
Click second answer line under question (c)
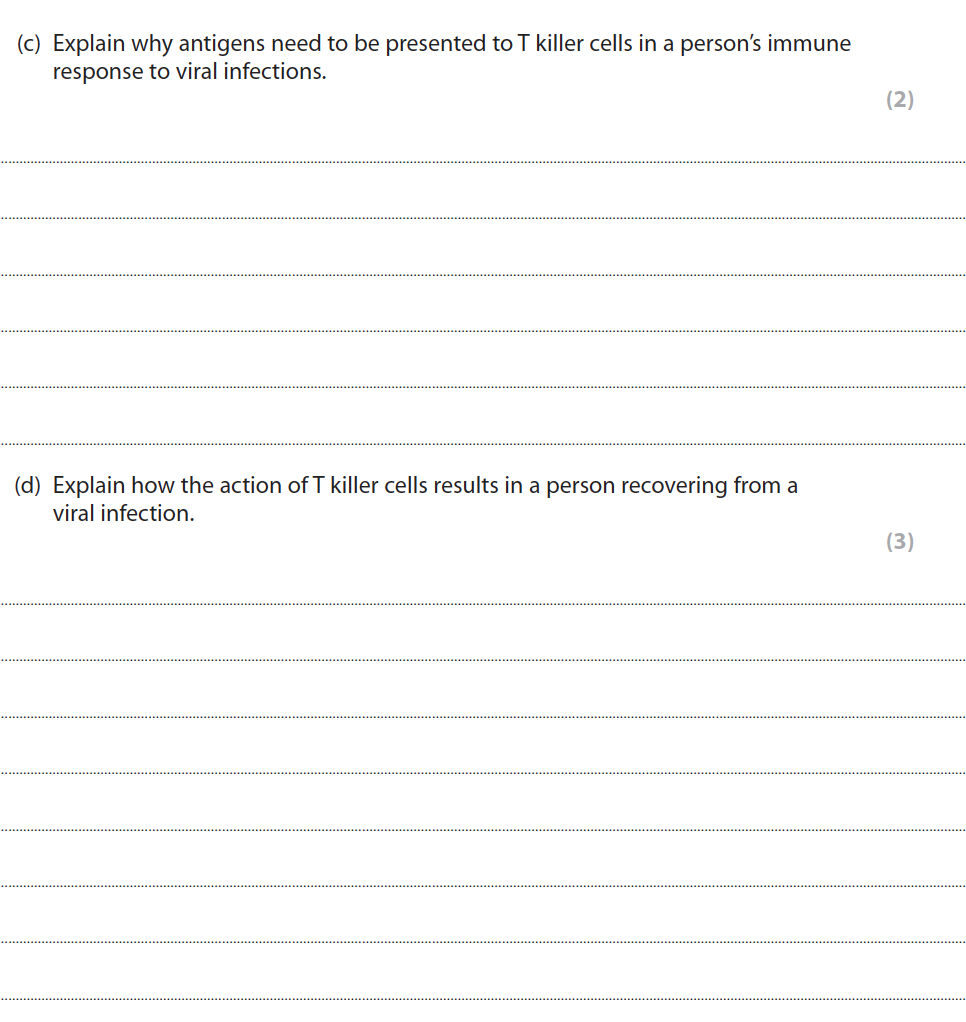pos(483,217)
